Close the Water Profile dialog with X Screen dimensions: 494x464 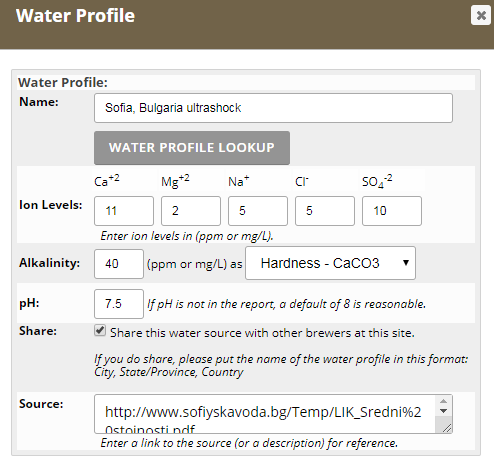(481, 15)
